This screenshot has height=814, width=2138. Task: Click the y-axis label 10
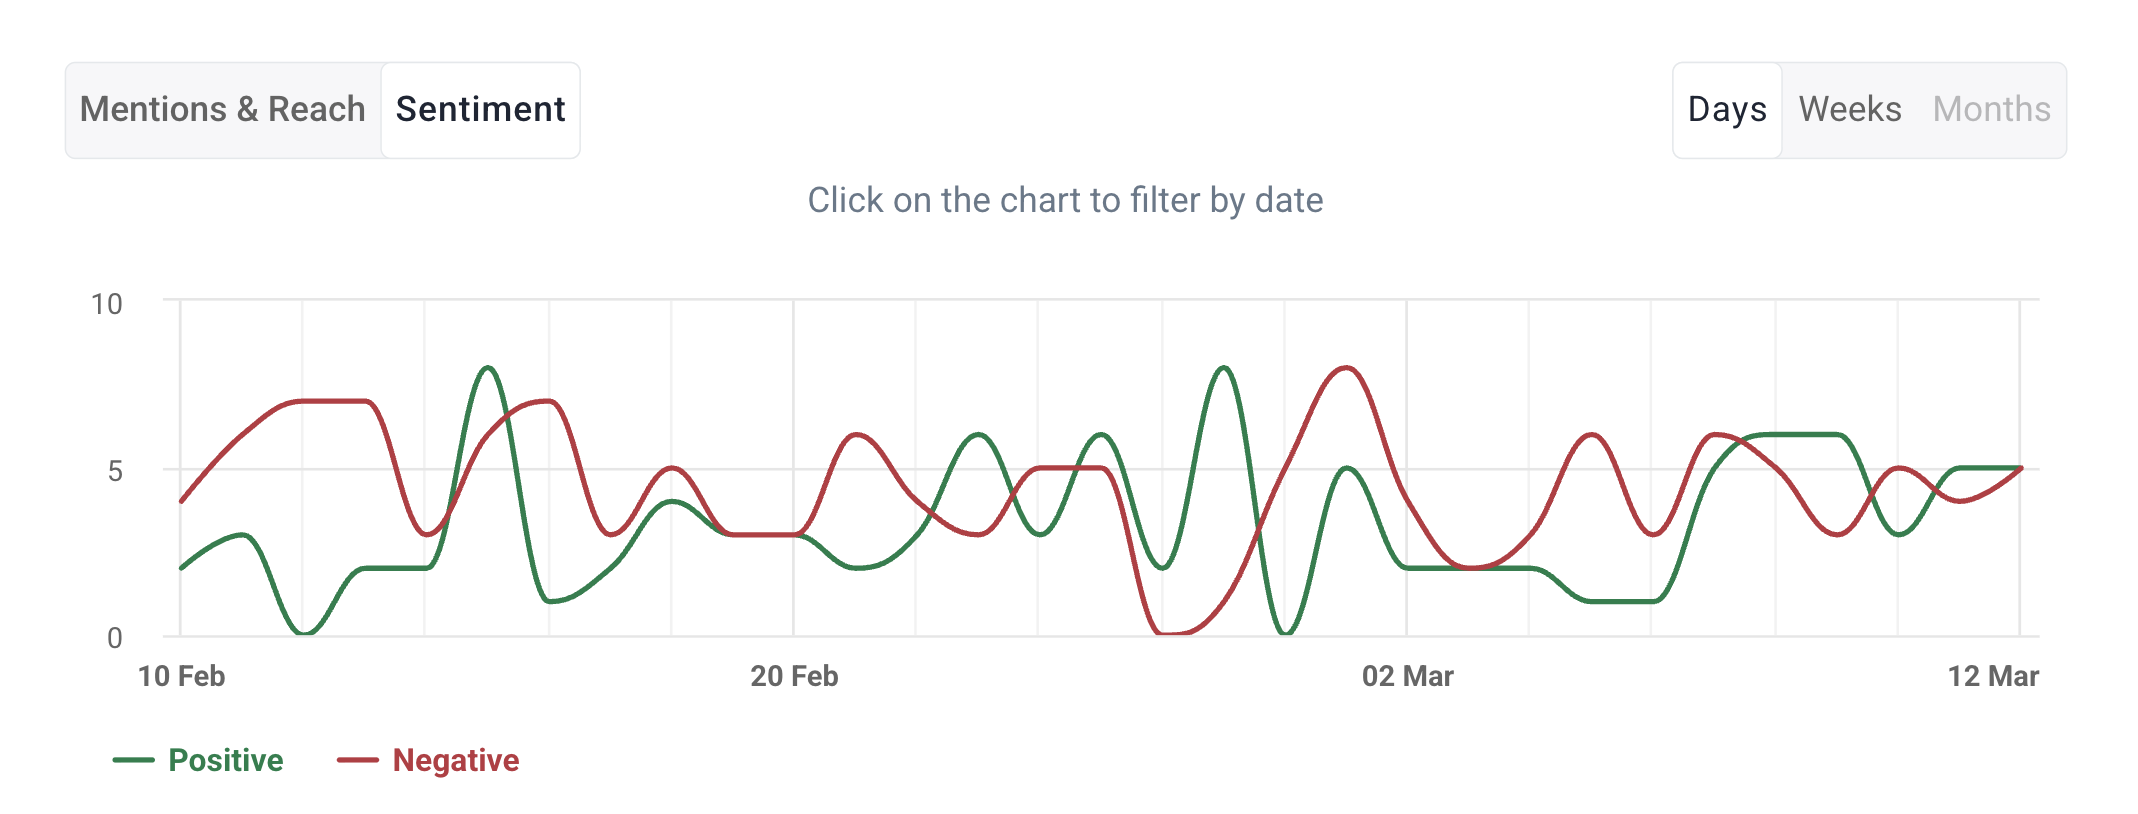pos(107,304)
